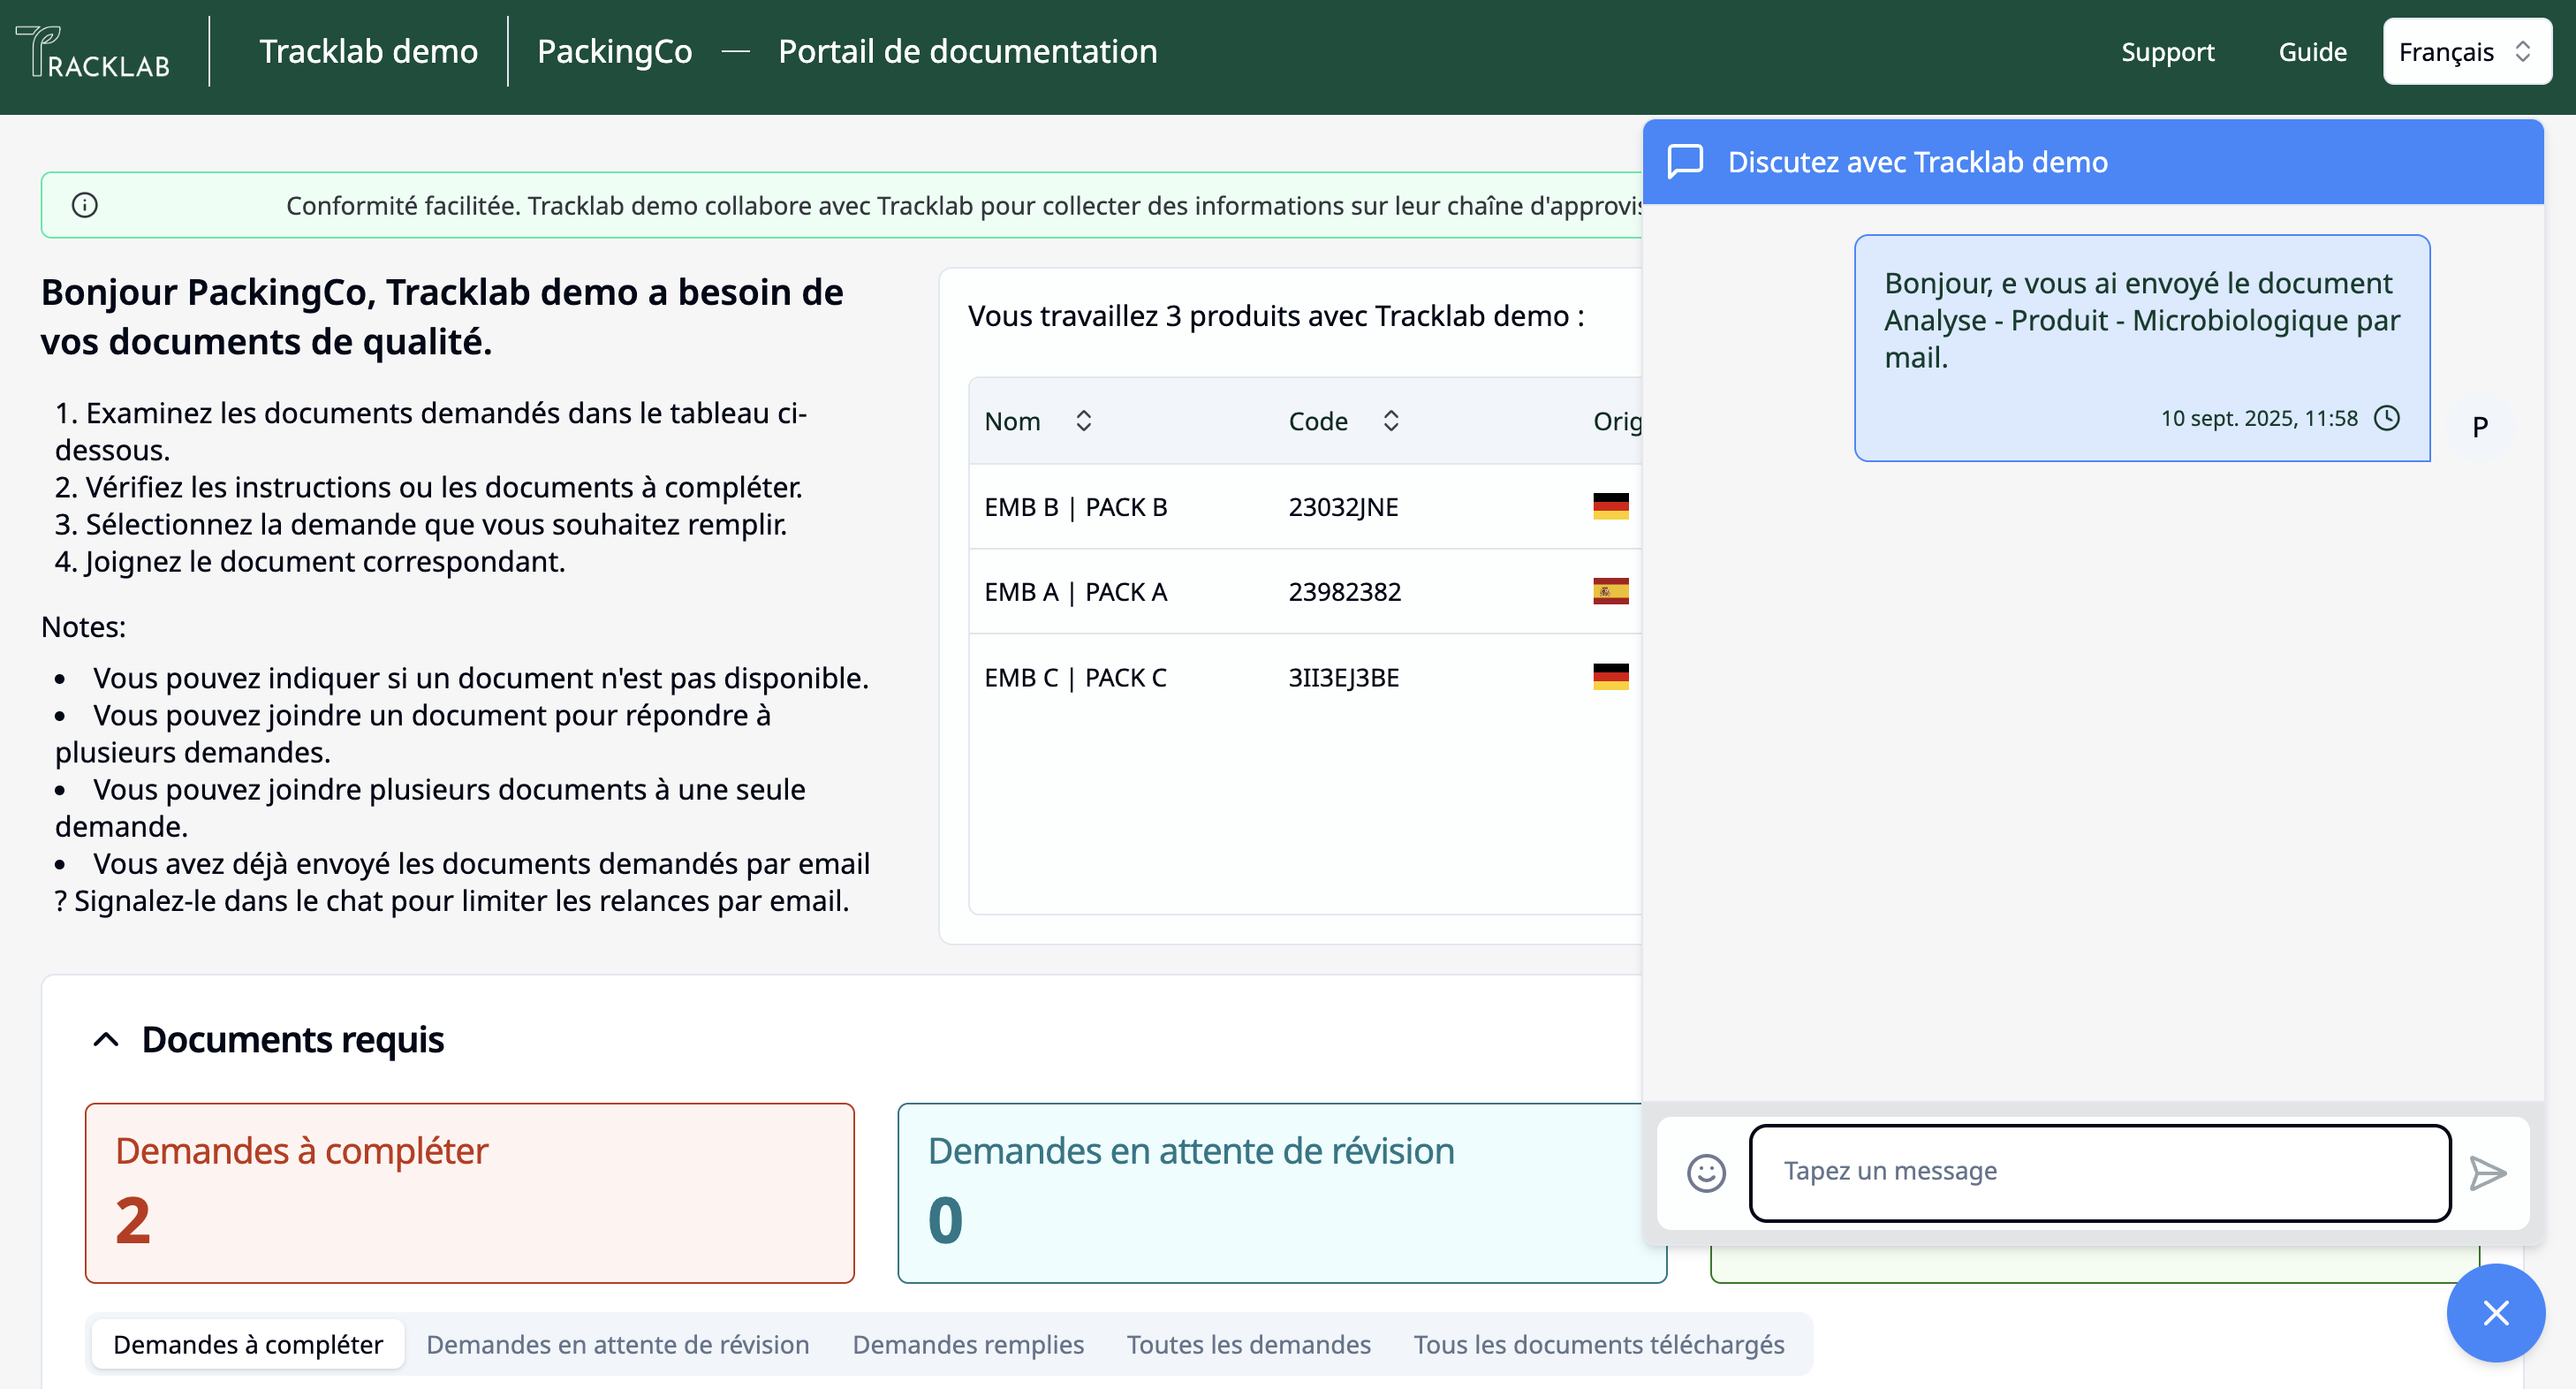
Task: Click the send message arrow icon
Action: tap(2487, 1173)
